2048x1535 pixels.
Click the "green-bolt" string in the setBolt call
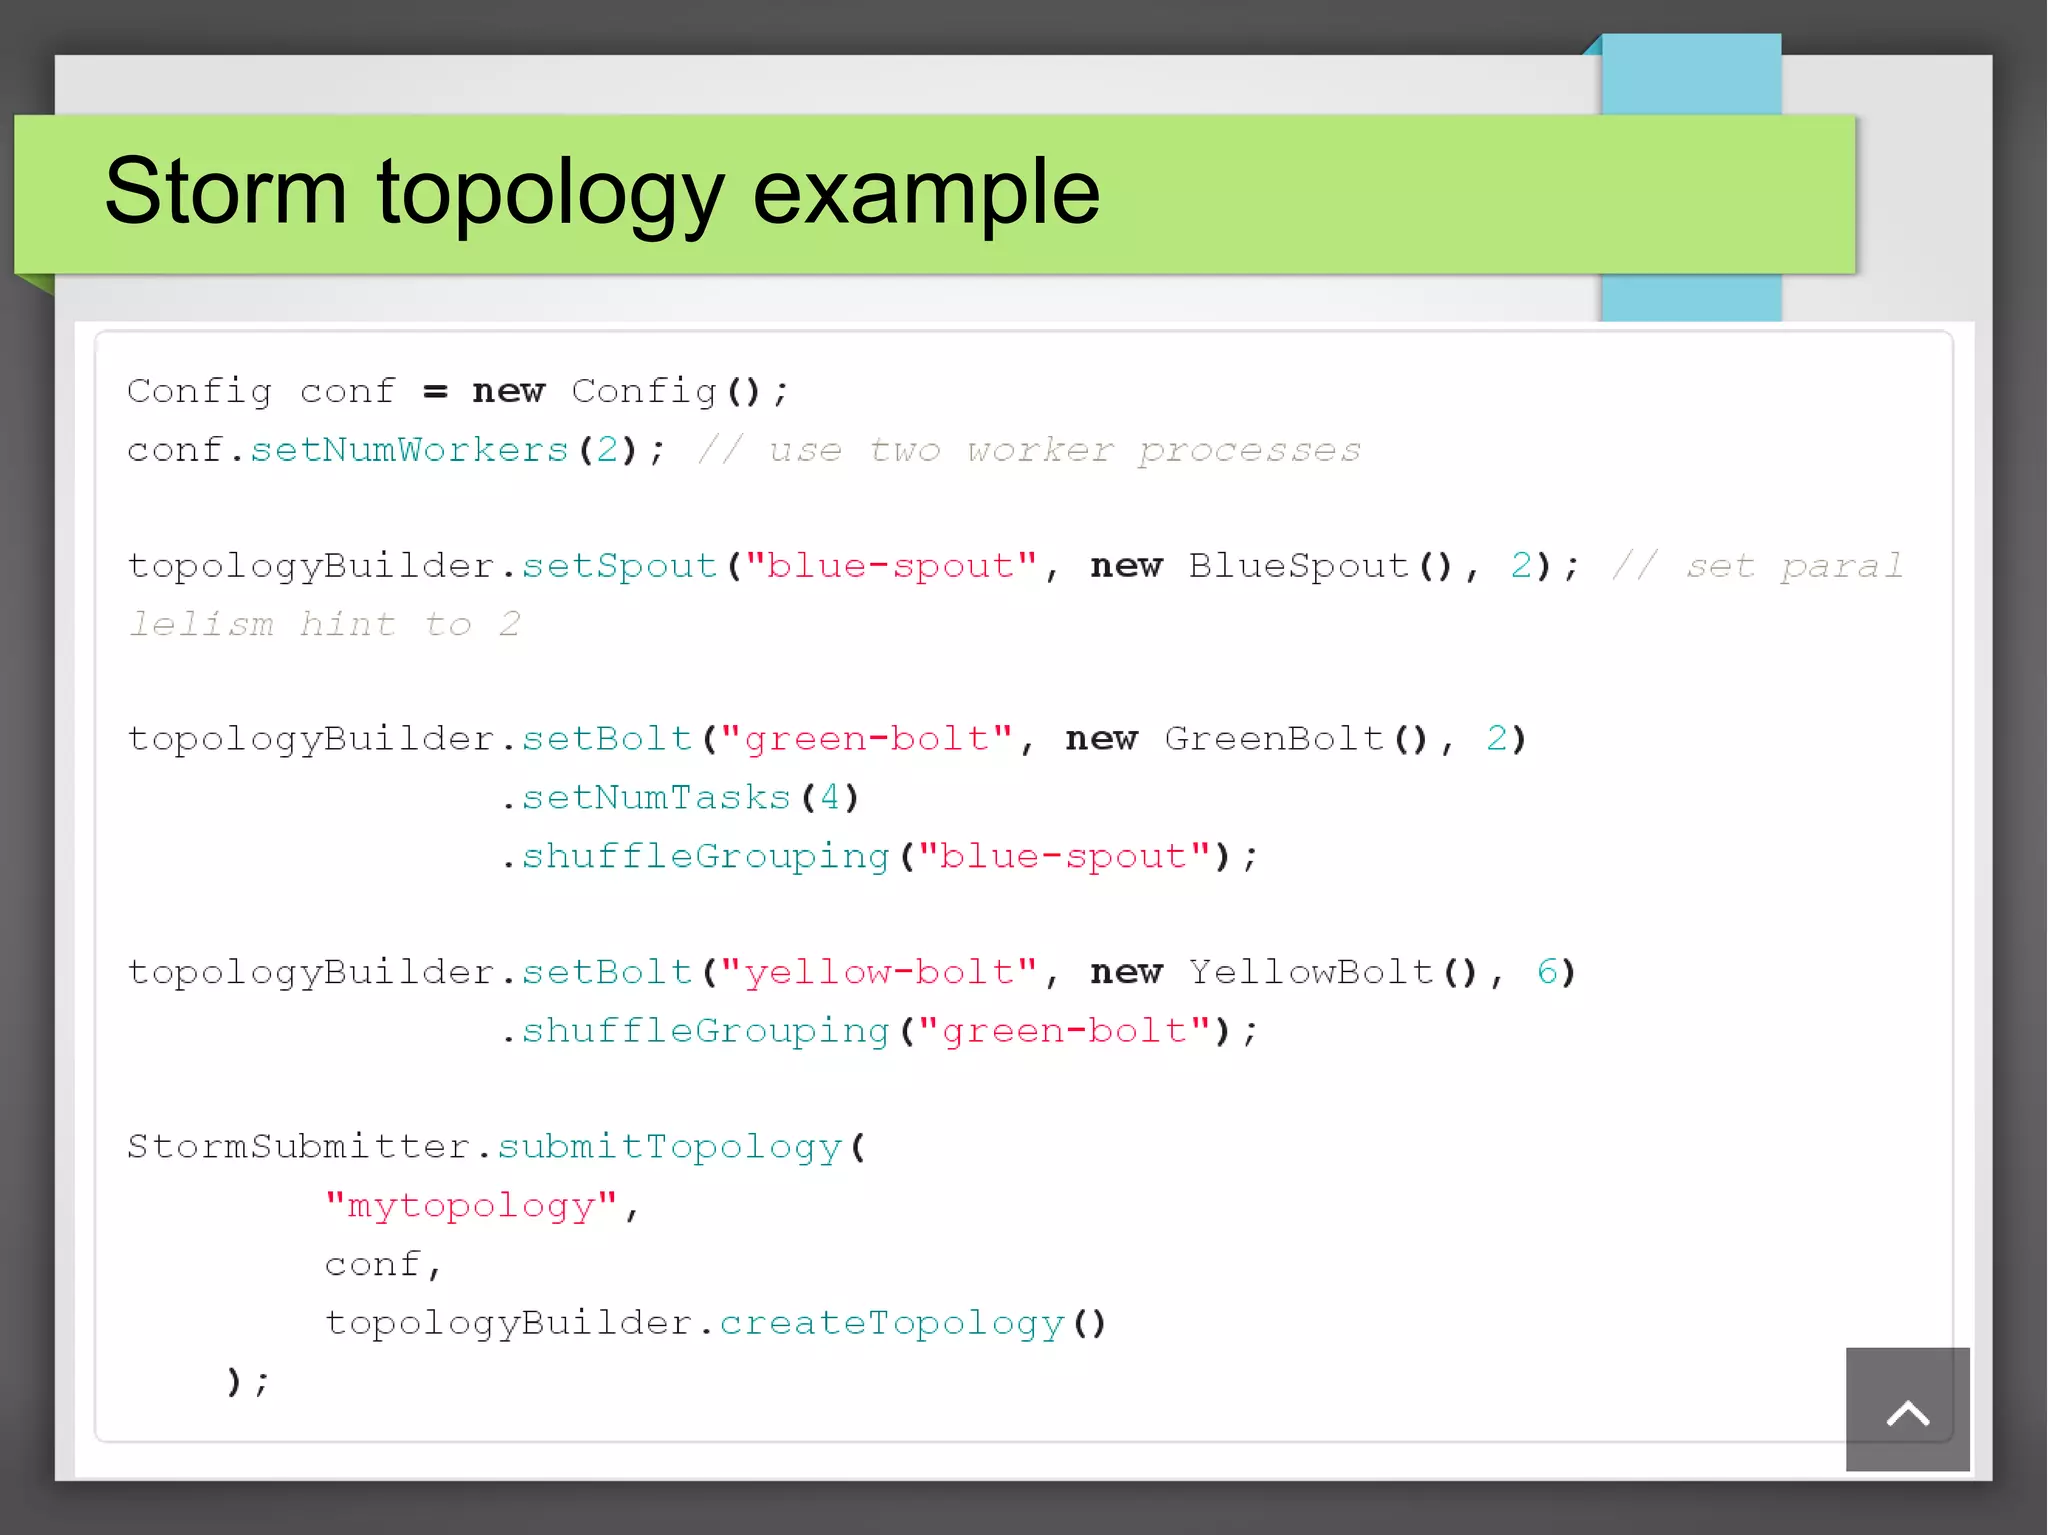click(866, 739)
